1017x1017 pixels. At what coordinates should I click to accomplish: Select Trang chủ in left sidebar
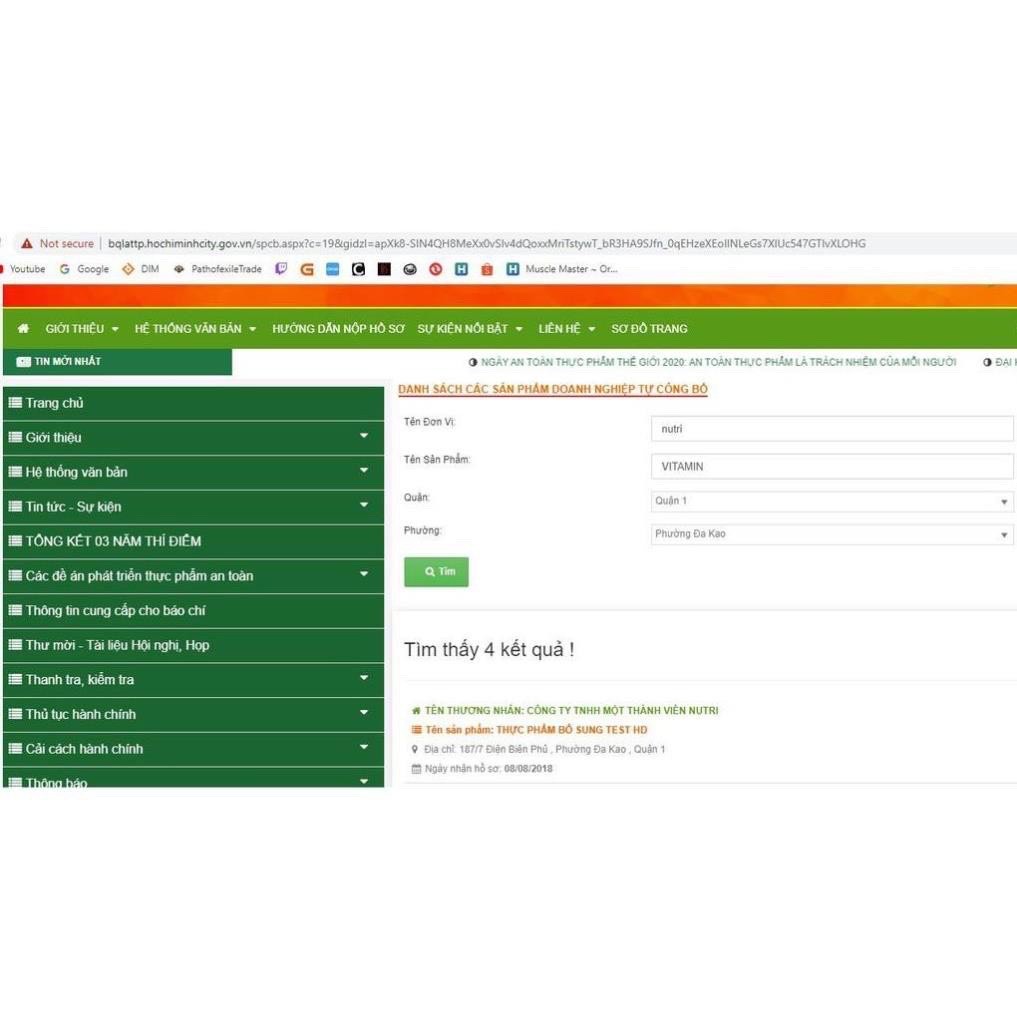click(x=55, y=403)
